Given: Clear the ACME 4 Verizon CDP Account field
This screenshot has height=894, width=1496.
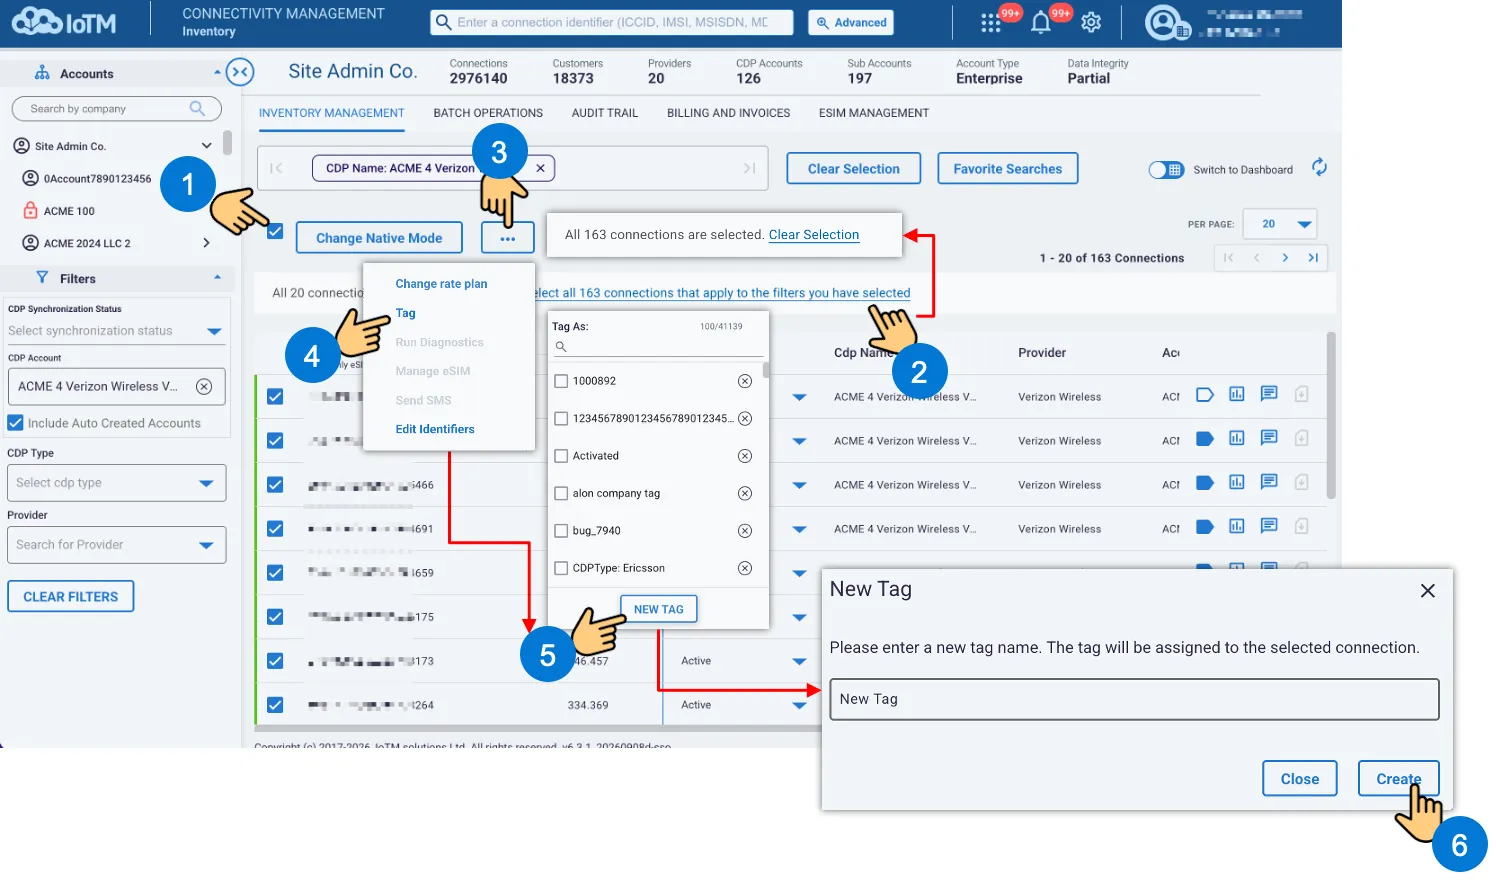Looking at the screenshot, I should 204,386.
